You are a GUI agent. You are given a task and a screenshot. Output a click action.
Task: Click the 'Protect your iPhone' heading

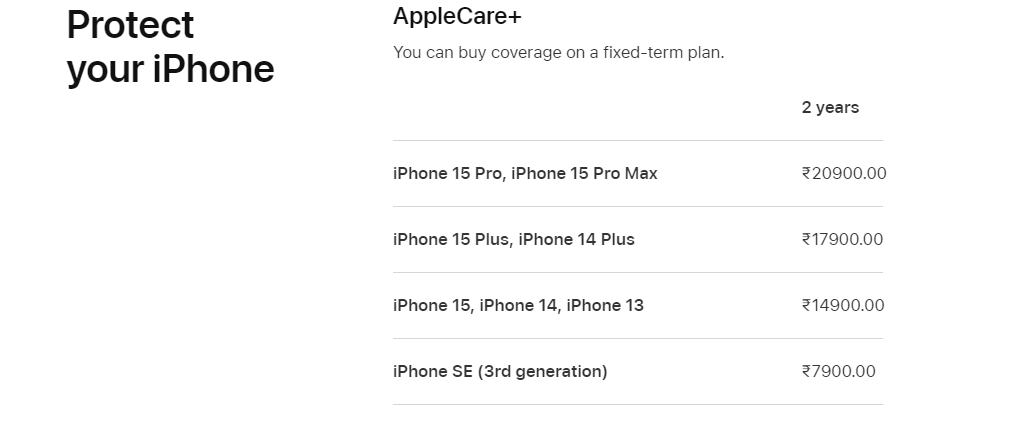click(171, 47)
